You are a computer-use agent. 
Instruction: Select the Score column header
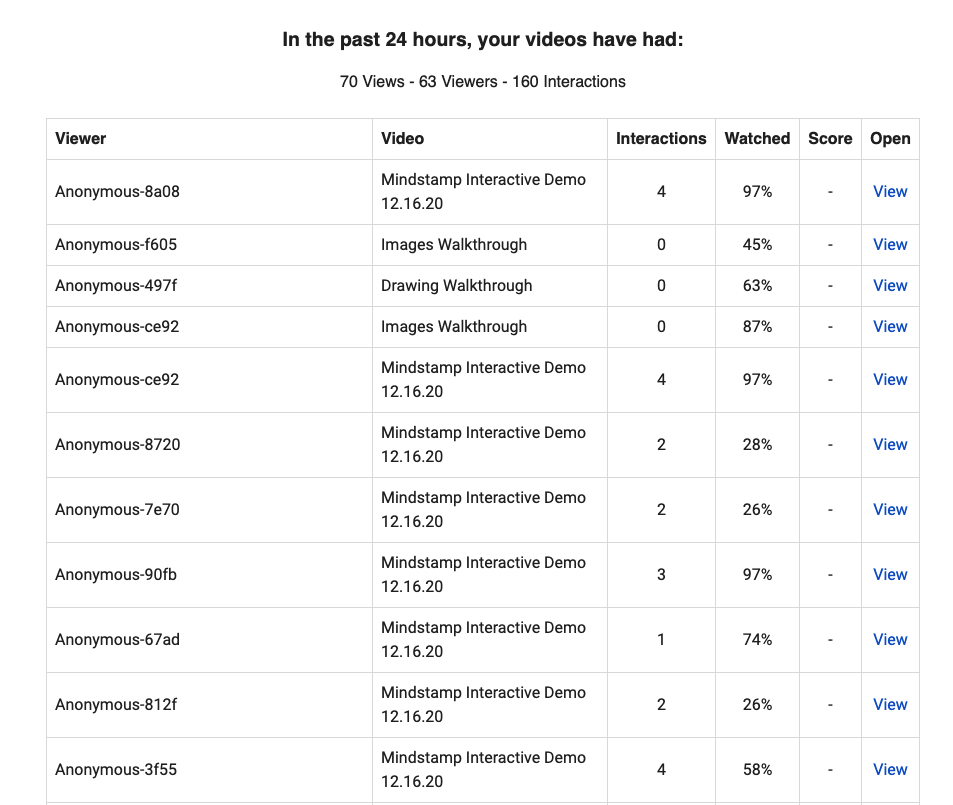(830, 138)
